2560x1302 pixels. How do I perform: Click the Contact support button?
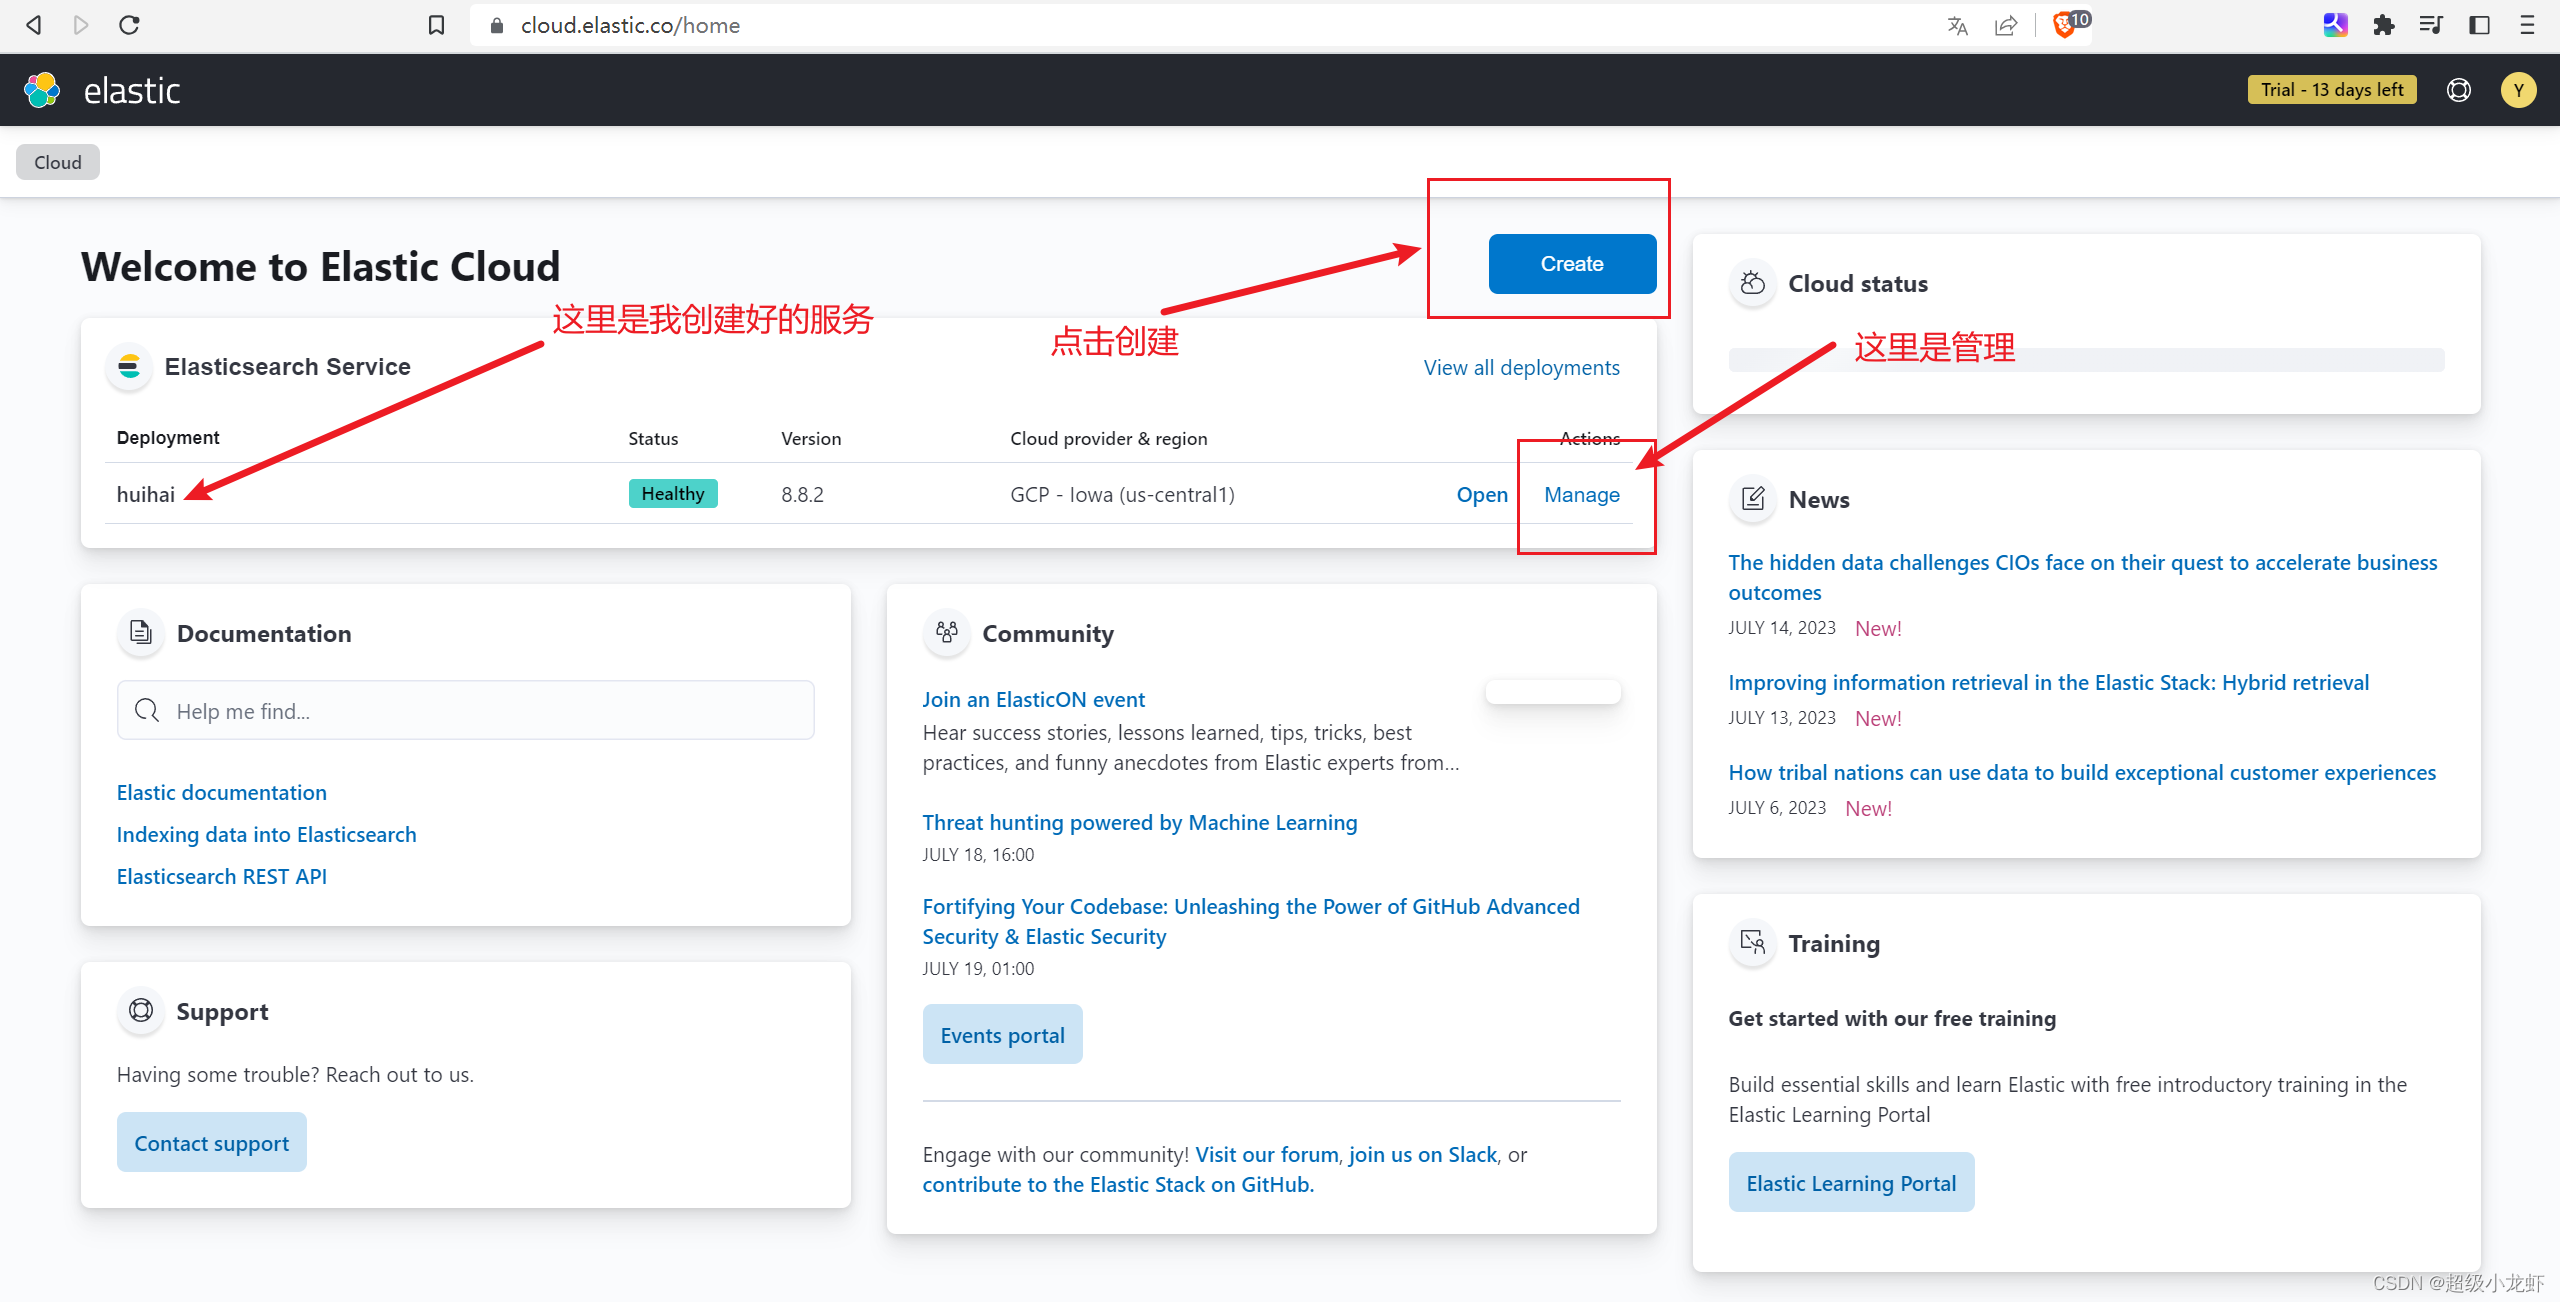pyautogui.click(x=212, y=1143)
